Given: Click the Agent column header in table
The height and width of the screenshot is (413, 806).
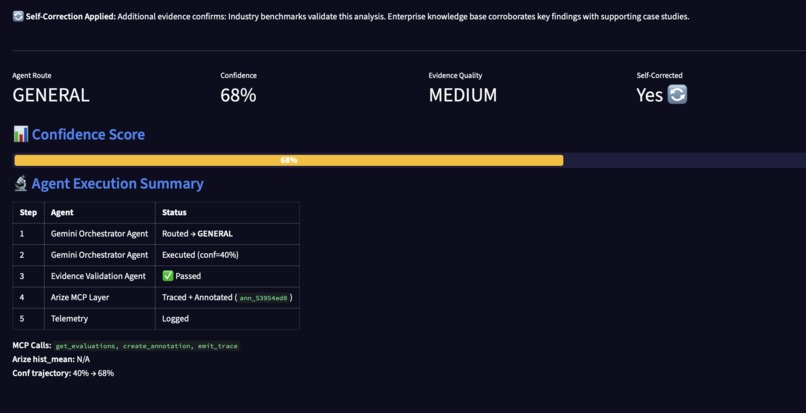Looking at the screenshot, I should coord(100,212).
